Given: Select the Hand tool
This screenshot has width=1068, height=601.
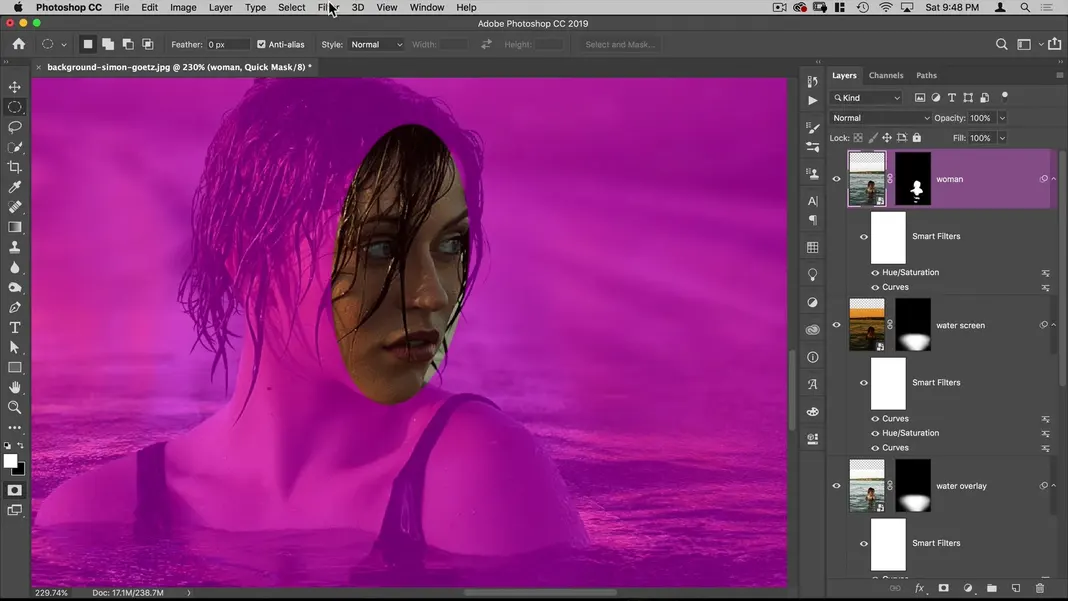Looking at the screenshot, I should pyautogui.click(x=14, y=387).
